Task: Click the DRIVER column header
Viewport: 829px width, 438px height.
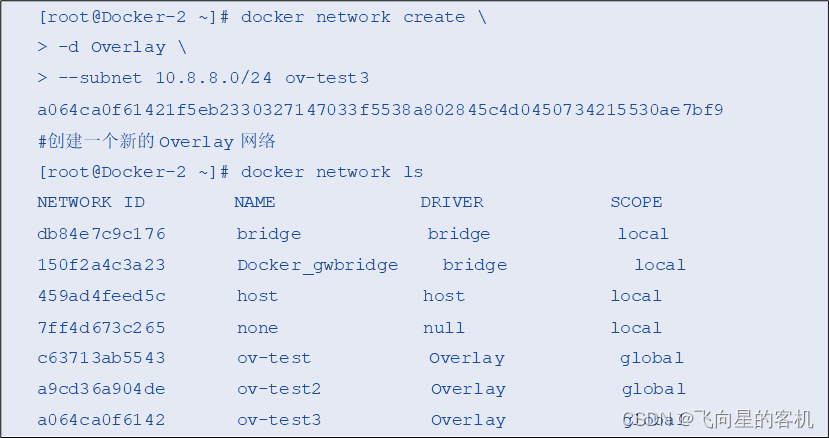Action: [452, 202]
